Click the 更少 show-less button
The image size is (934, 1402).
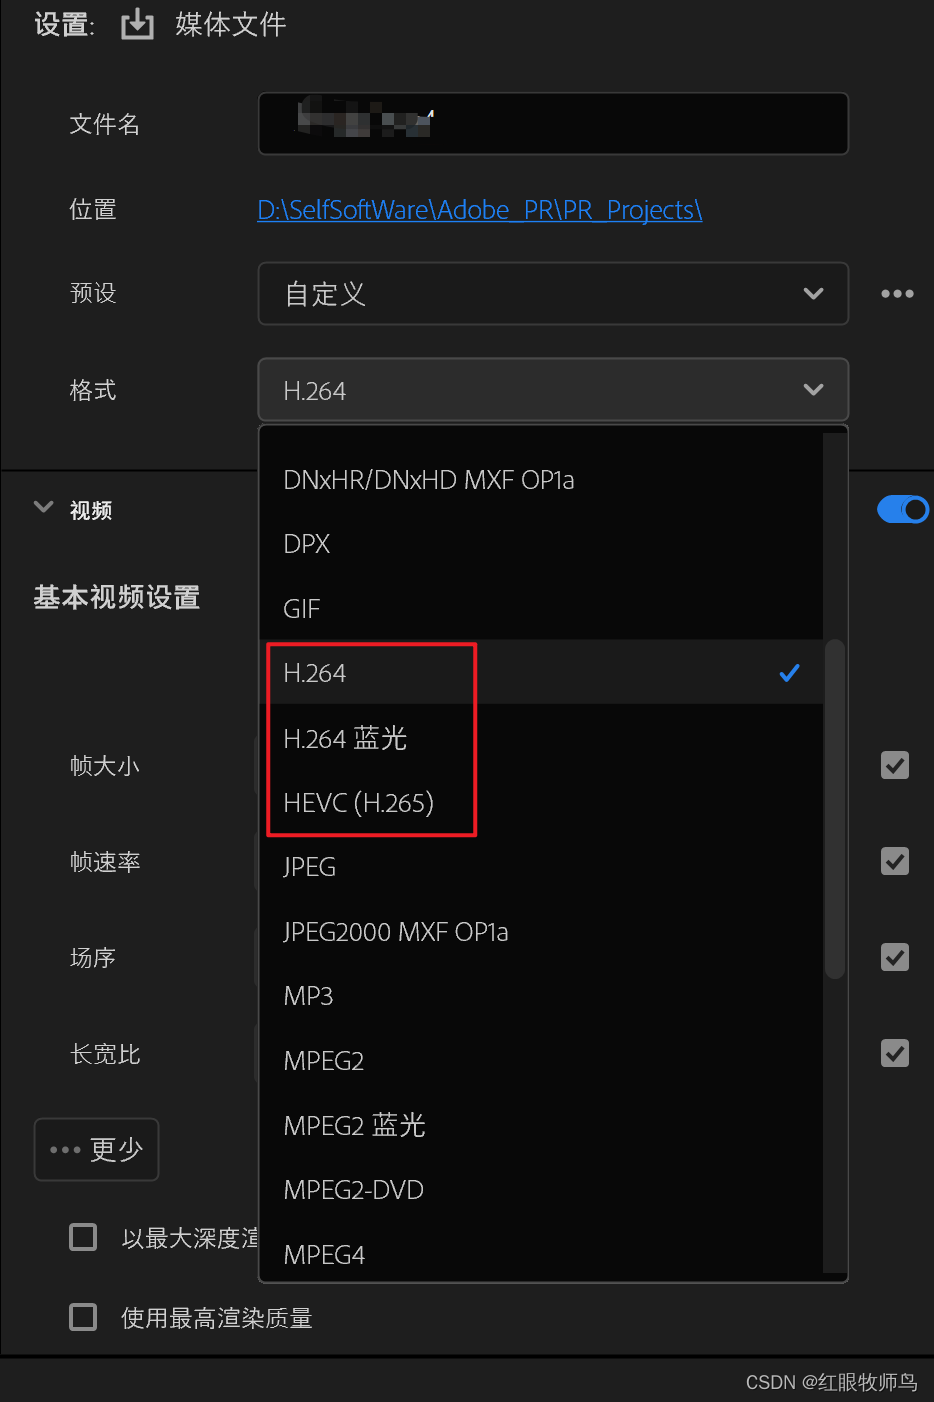click(x=97, y=1149)
